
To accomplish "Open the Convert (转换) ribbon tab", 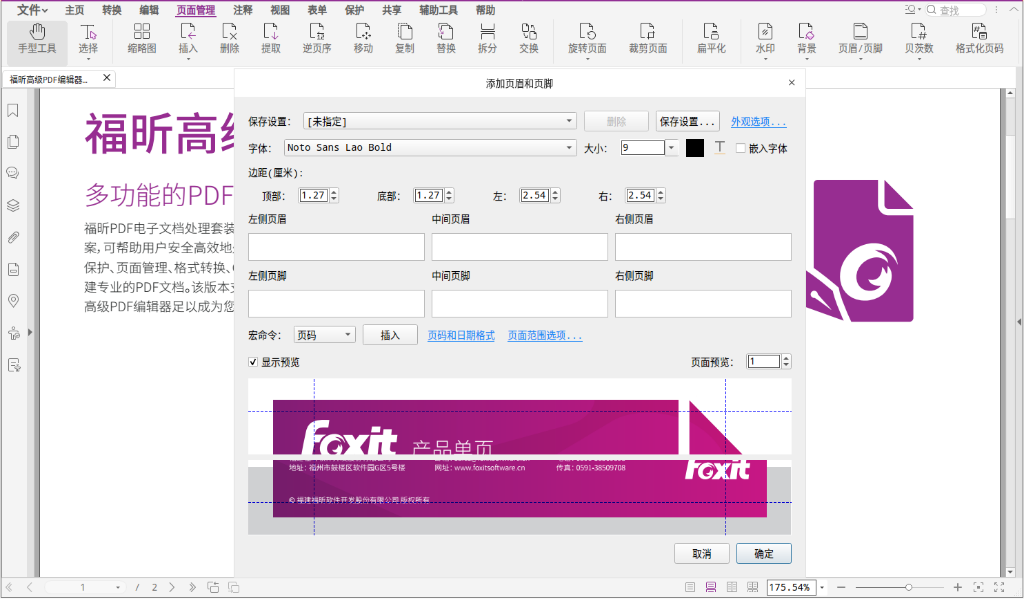I will (112, 10).
